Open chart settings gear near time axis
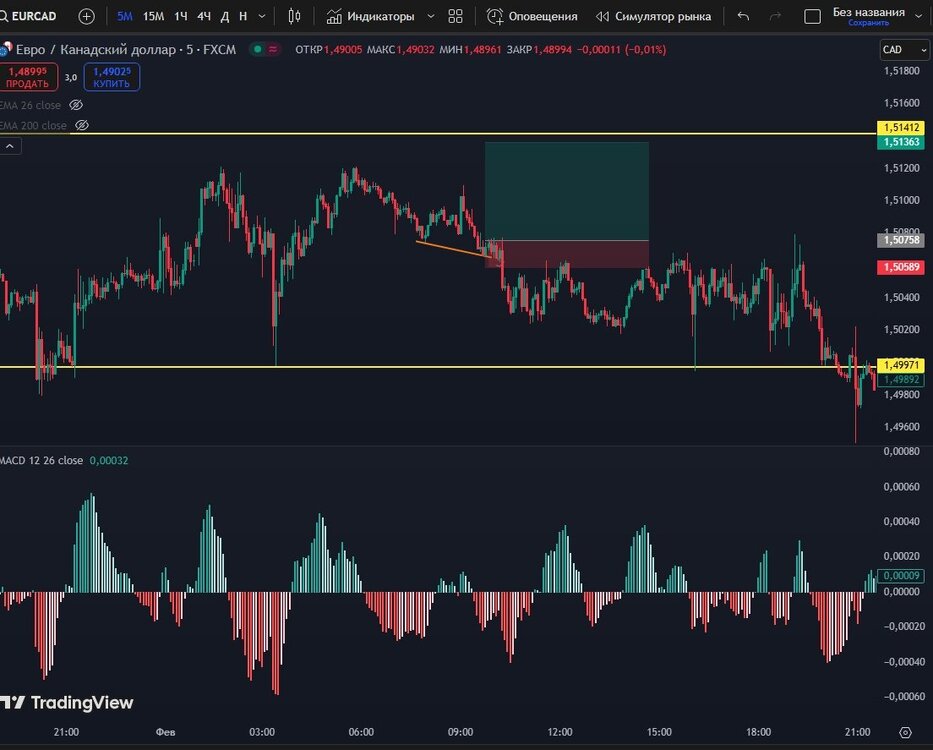 pos(905,732)
